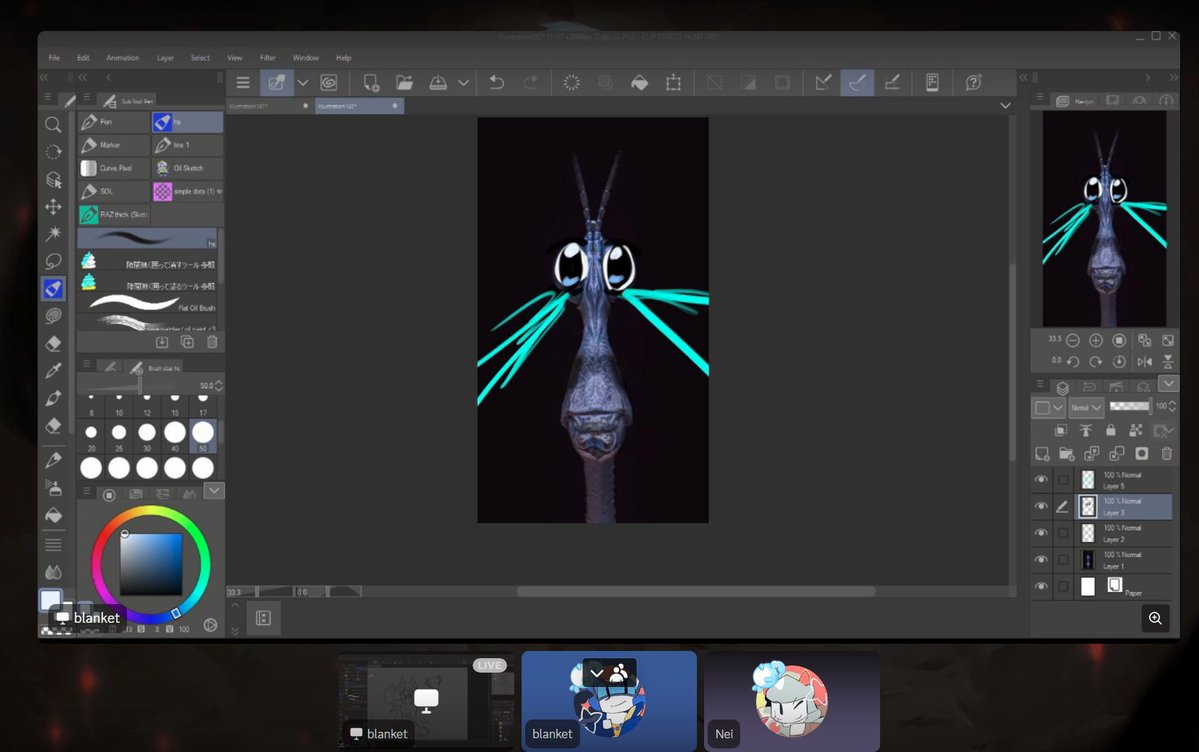This screenshot has height=752, width=1199.
Task: Open the Animation menu
Action: click(122, 57)
